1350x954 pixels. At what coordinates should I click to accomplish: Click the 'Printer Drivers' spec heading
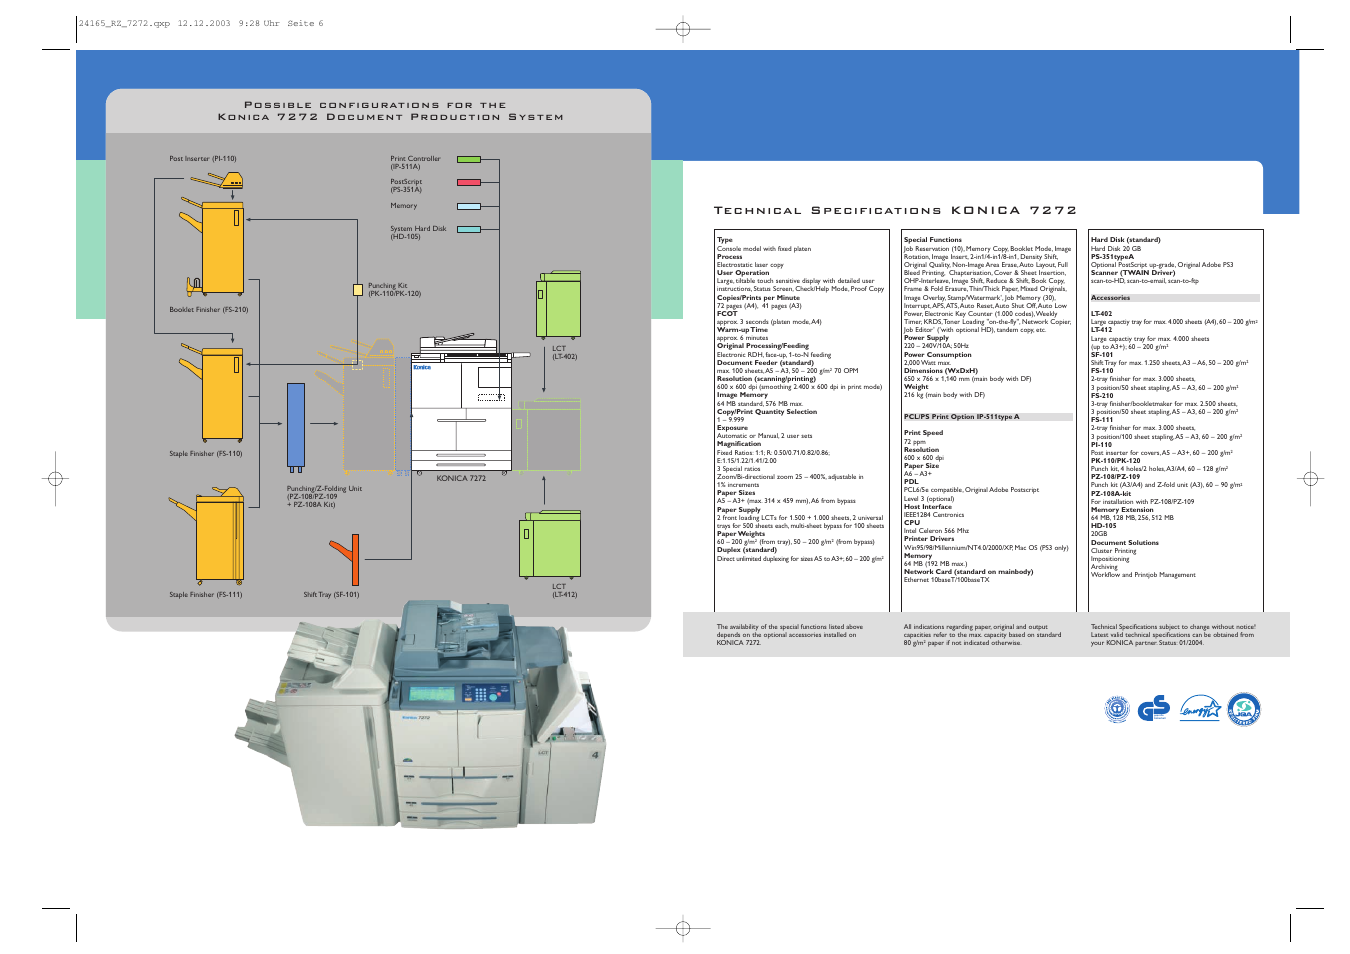[928, 539]
